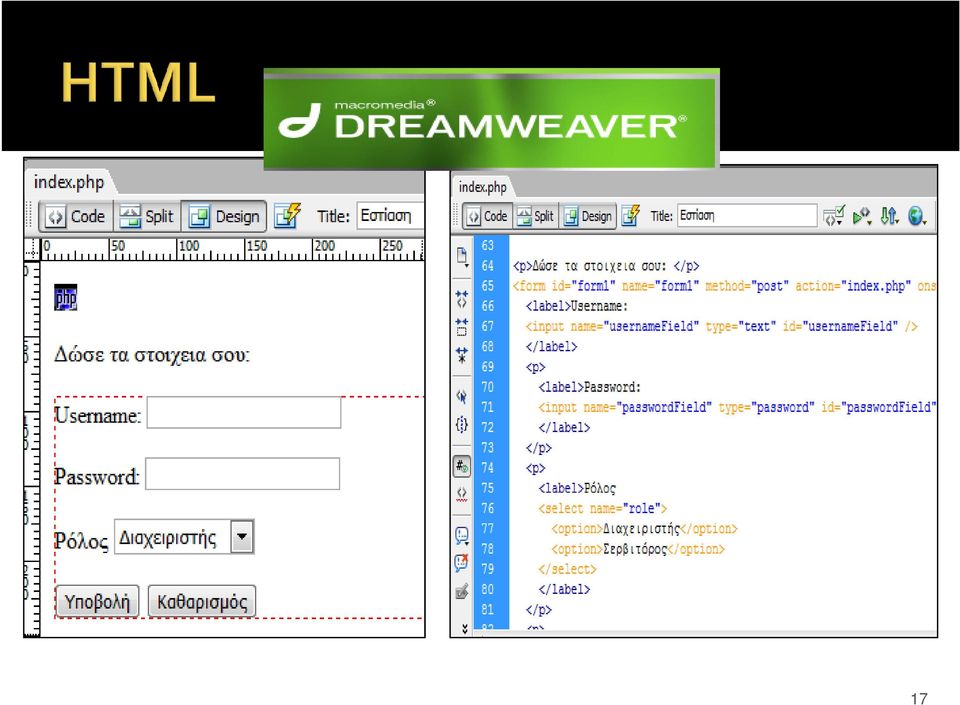960x705 pixels.
Task: Click the Apply Comment speech bubble icon
Action: (462, 535)
